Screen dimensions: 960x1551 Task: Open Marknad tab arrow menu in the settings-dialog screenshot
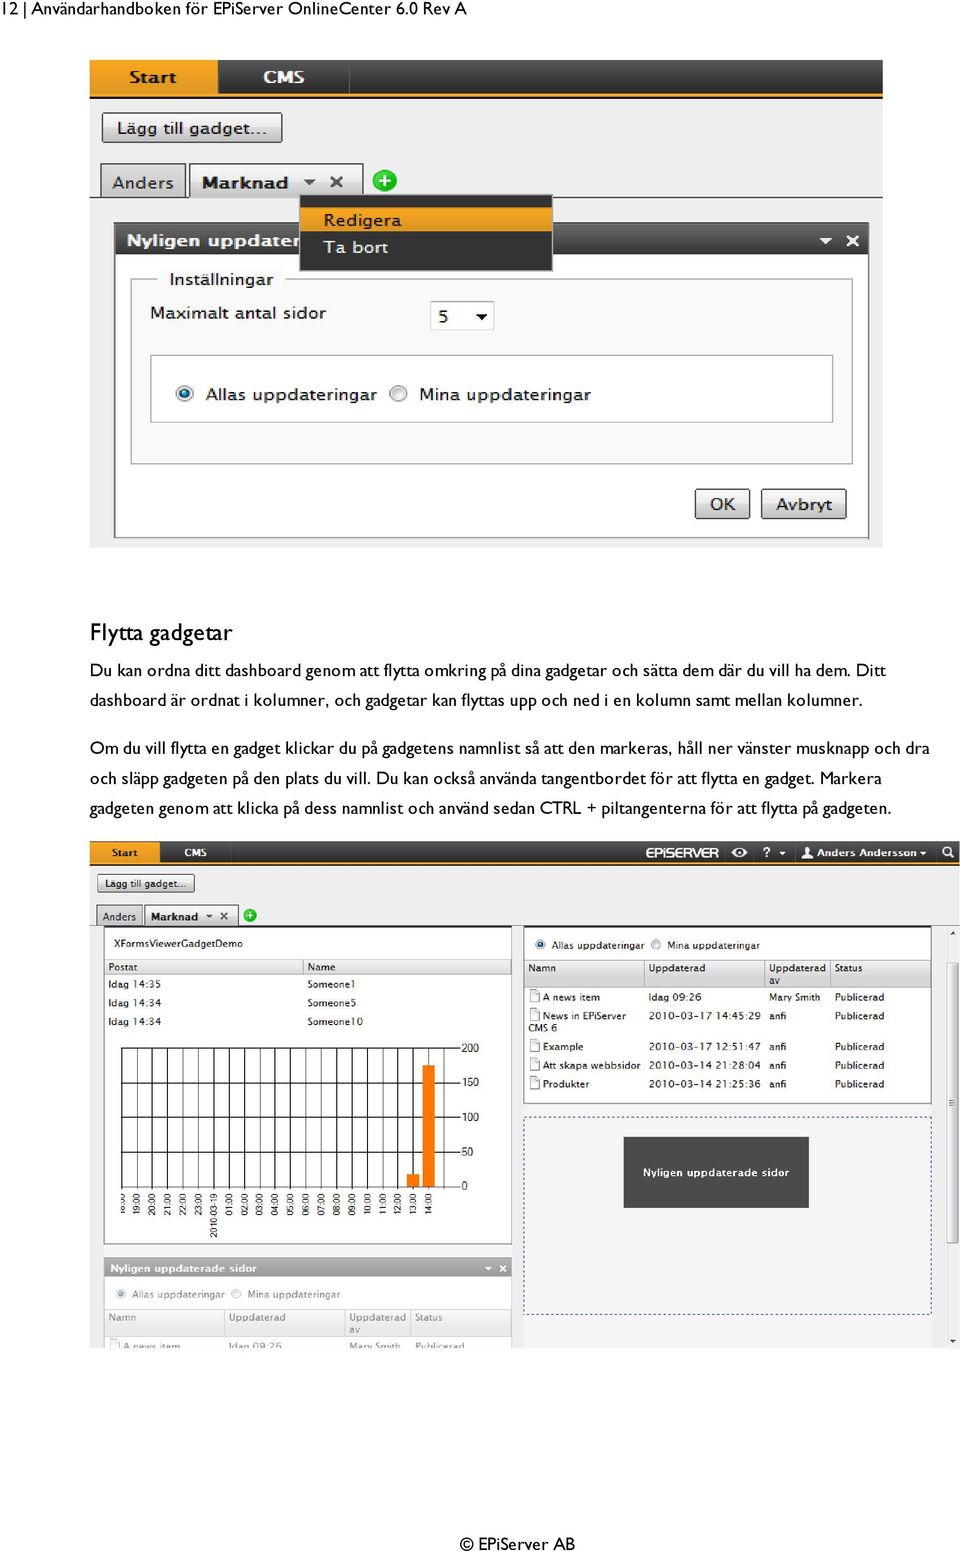click(309, 182)
